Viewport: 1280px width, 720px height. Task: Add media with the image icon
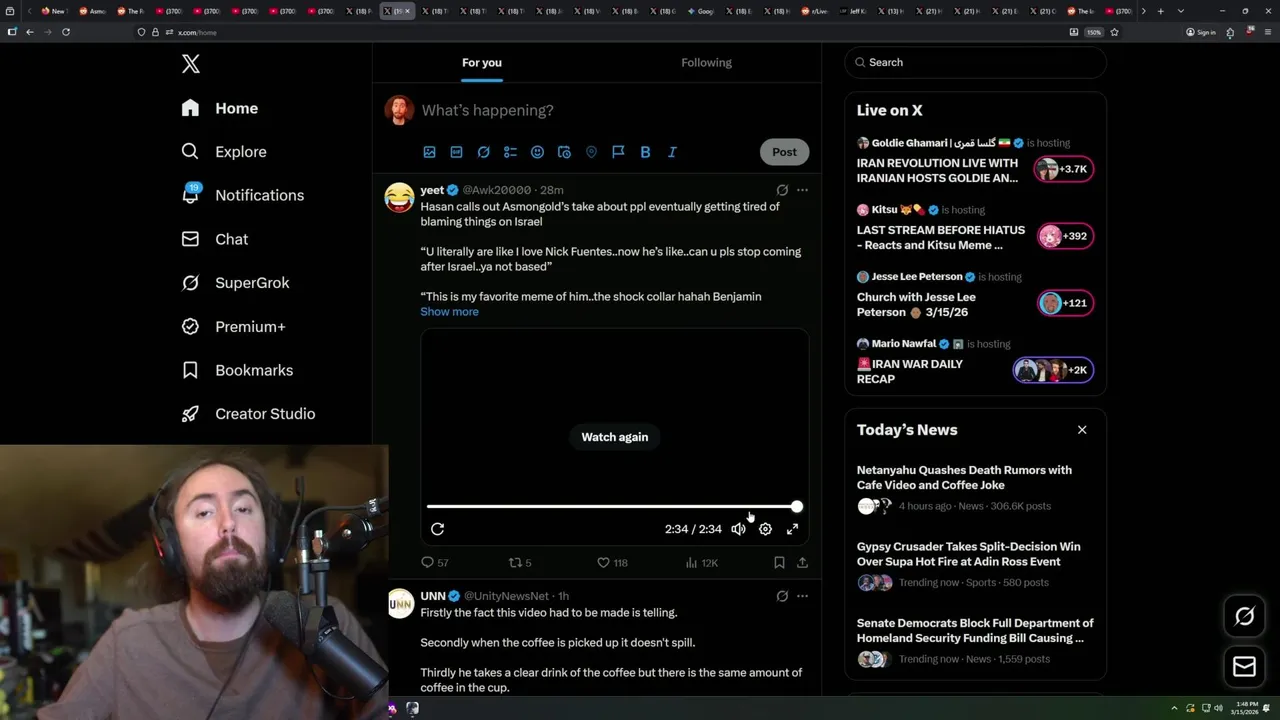click(429, 152)
